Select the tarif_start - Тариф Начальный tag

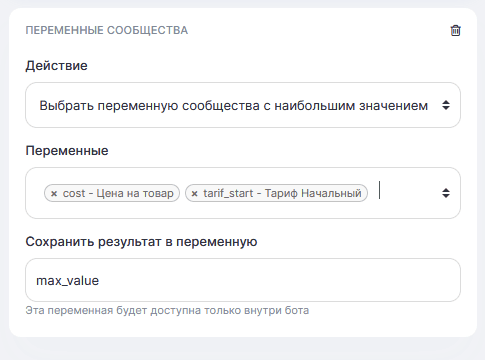coord(276,193)
